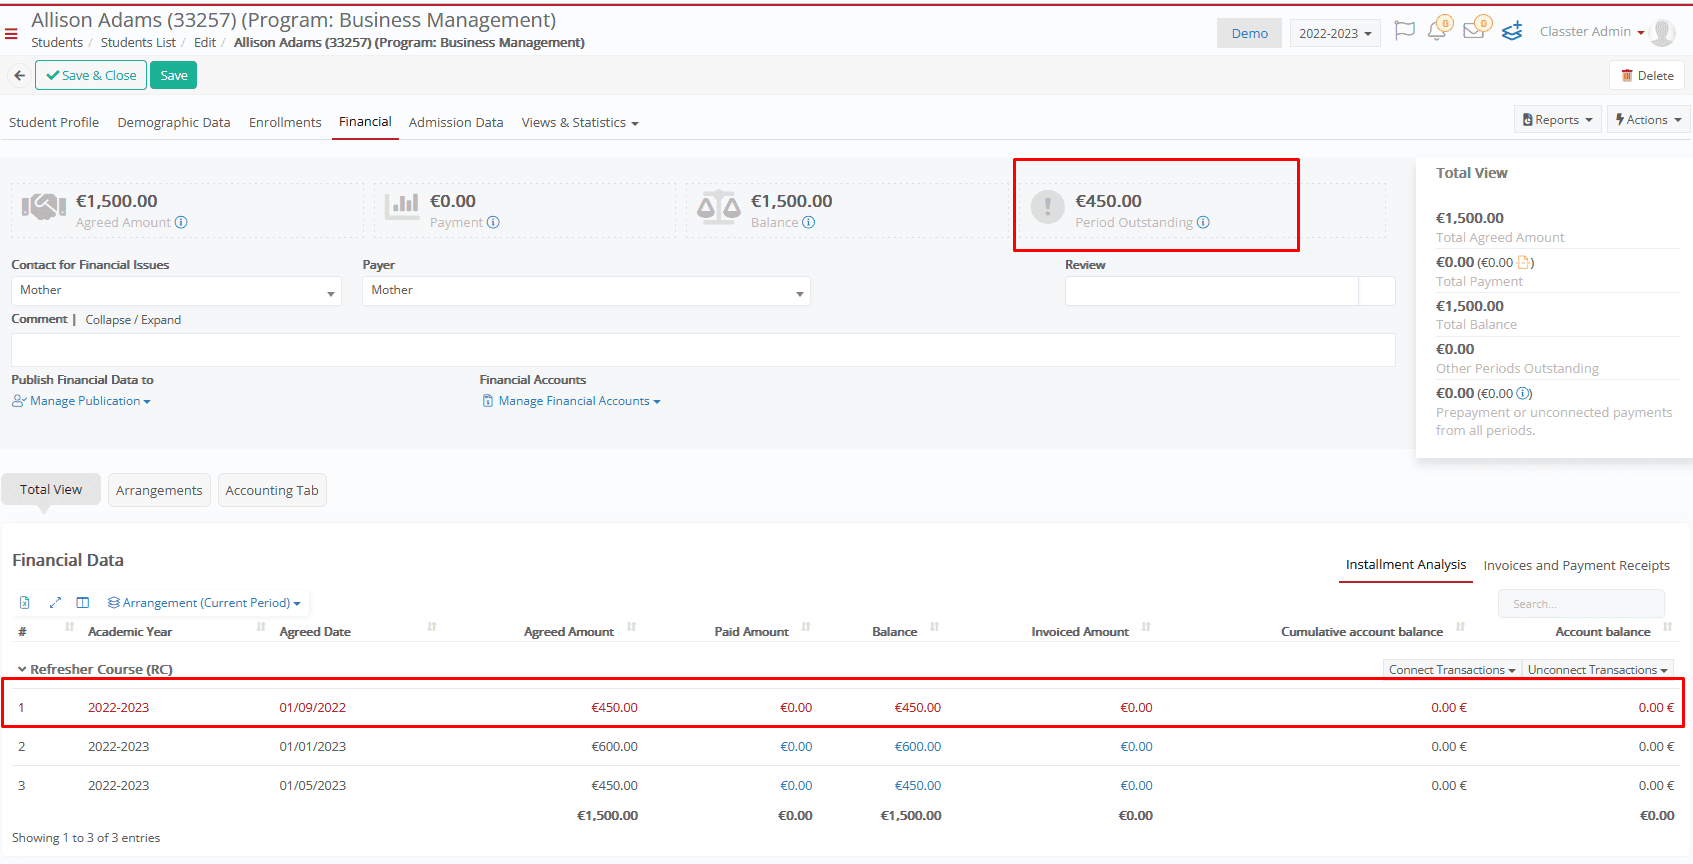This screenshot has height=864, width=1693.
Task: Click the Balance info icon
Action: [808, 222]
